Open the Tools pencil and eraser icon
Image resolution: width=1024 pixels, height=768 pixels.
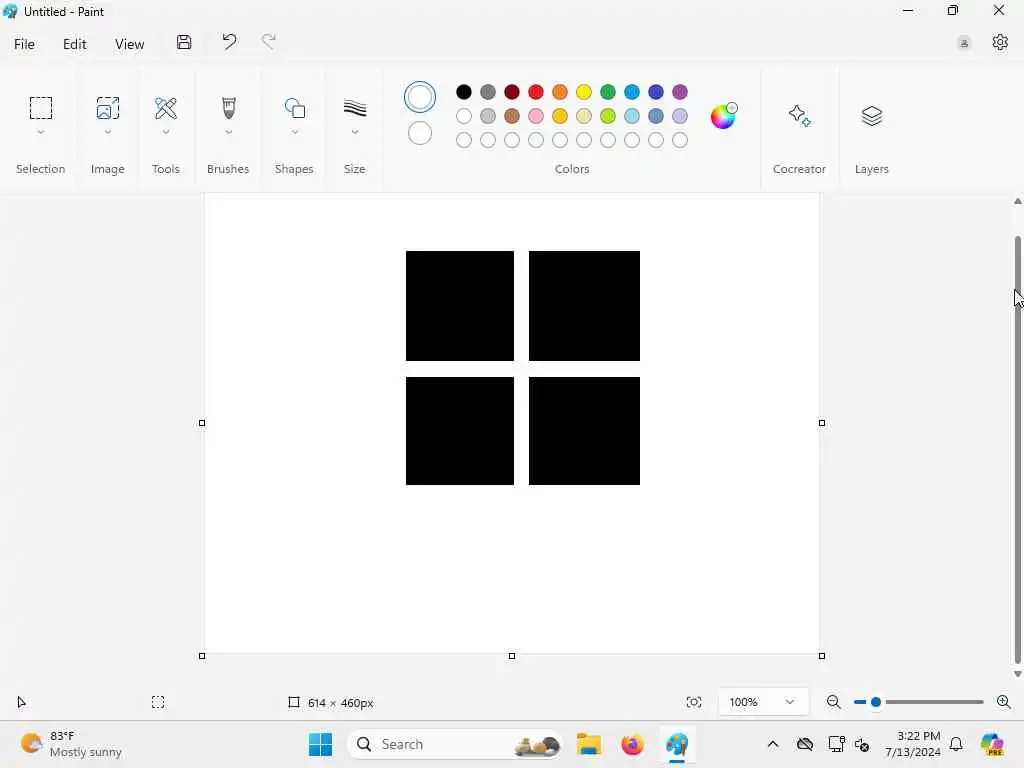166,108
